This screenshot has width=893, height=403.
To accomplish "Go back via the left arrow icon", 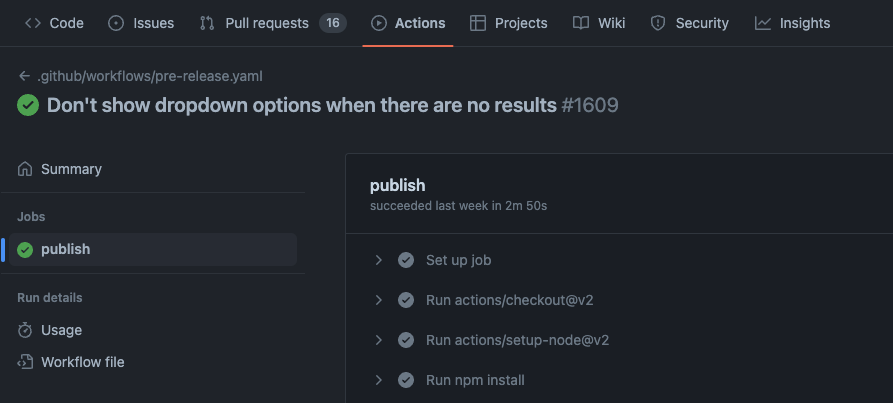I will point(24,76).
